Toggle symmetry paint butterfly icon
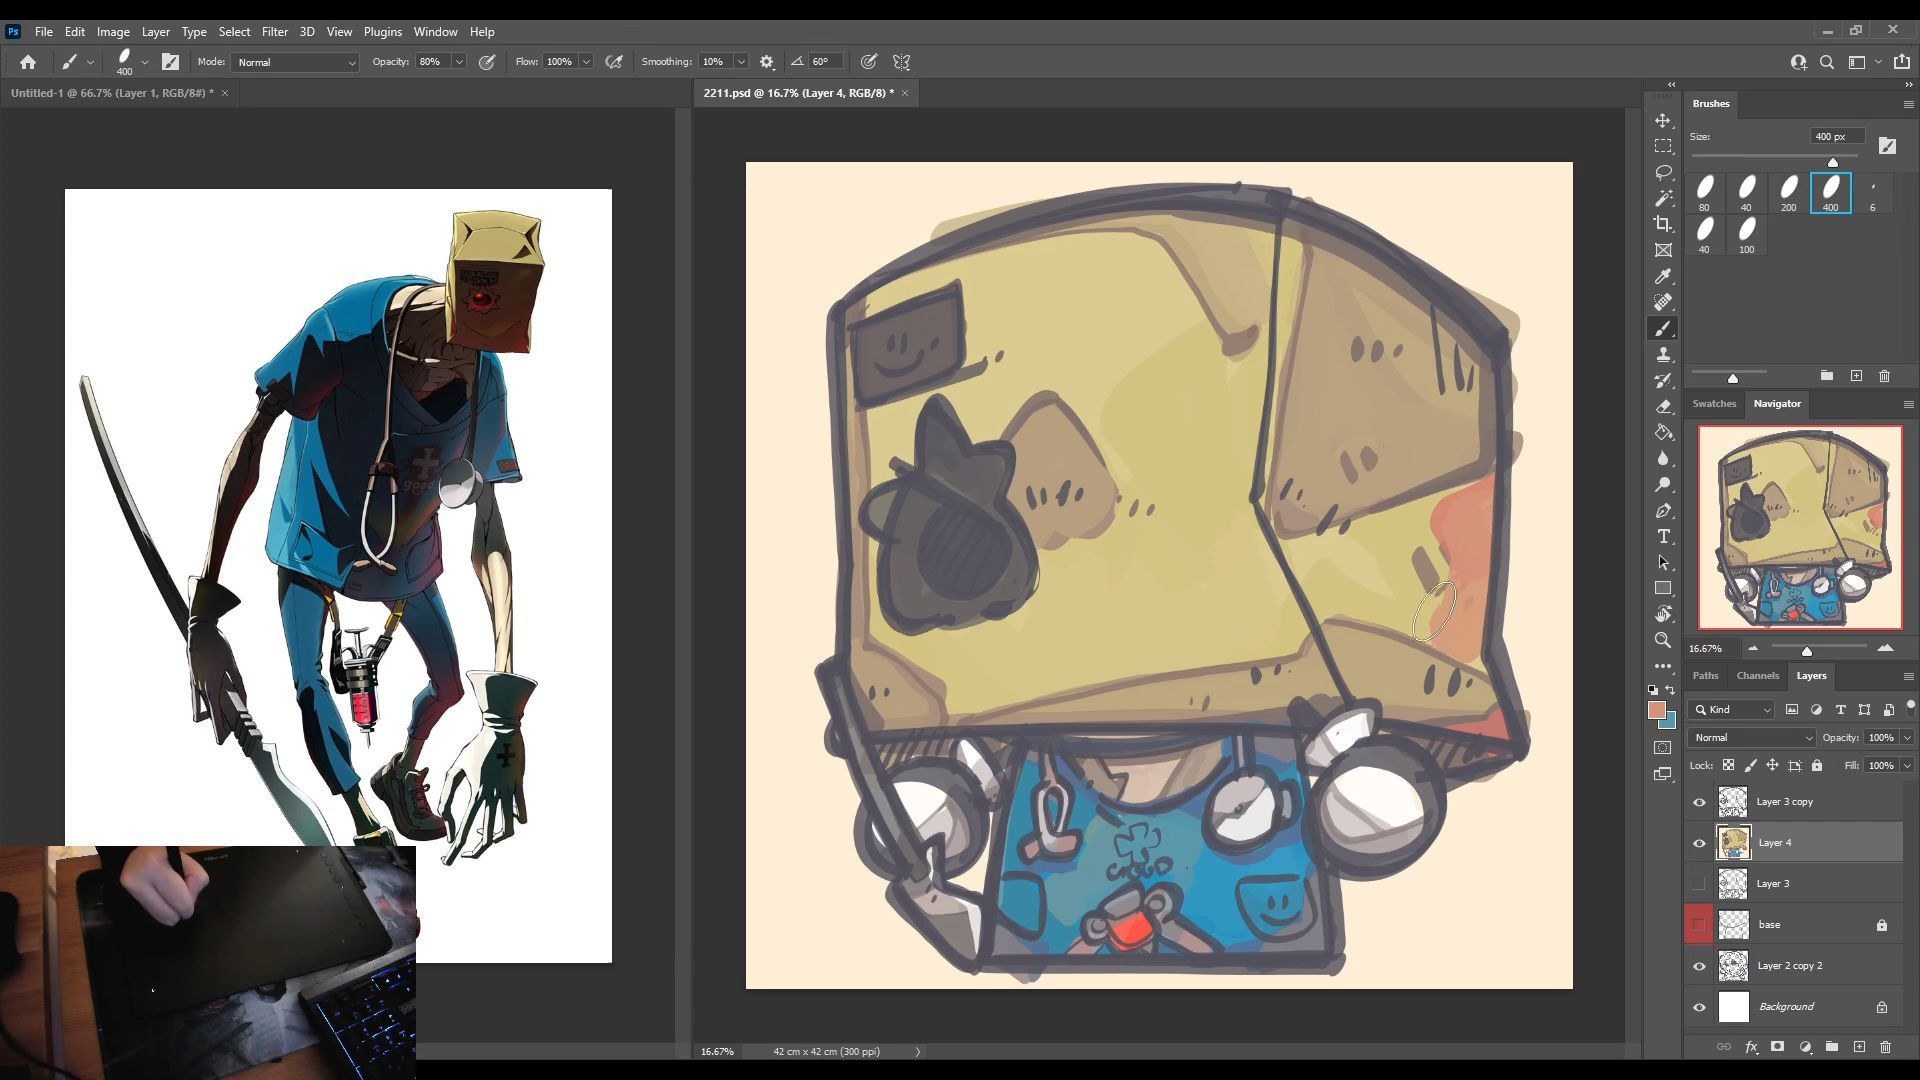Image resolution: width=1920 pixels, height=1080 pixels. (x=901, y=62)
